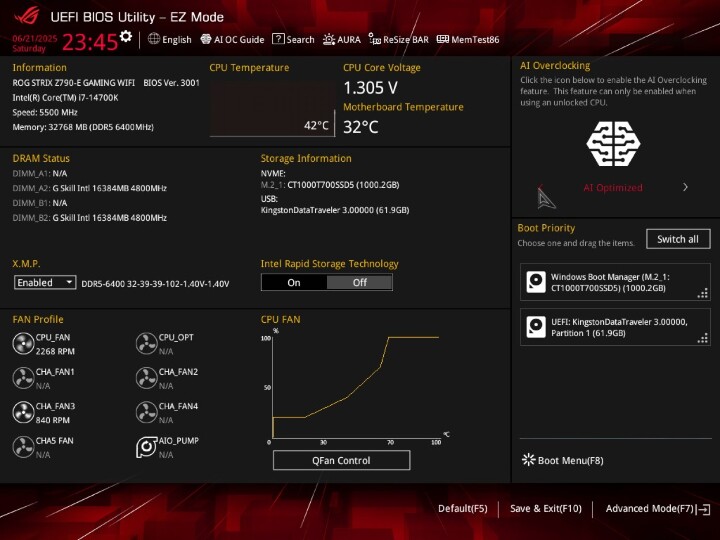Click the settings gear icon beside the clock

[126, 37]
